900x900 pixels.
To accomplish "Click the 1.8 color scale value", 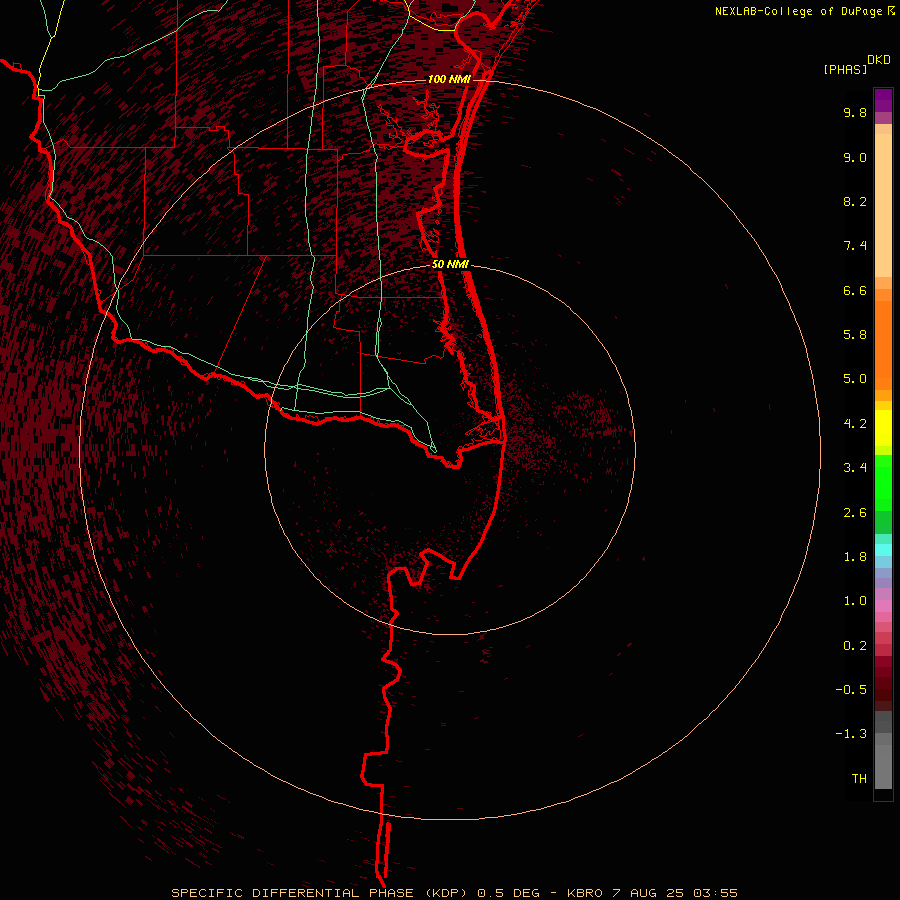I will 855,556.
